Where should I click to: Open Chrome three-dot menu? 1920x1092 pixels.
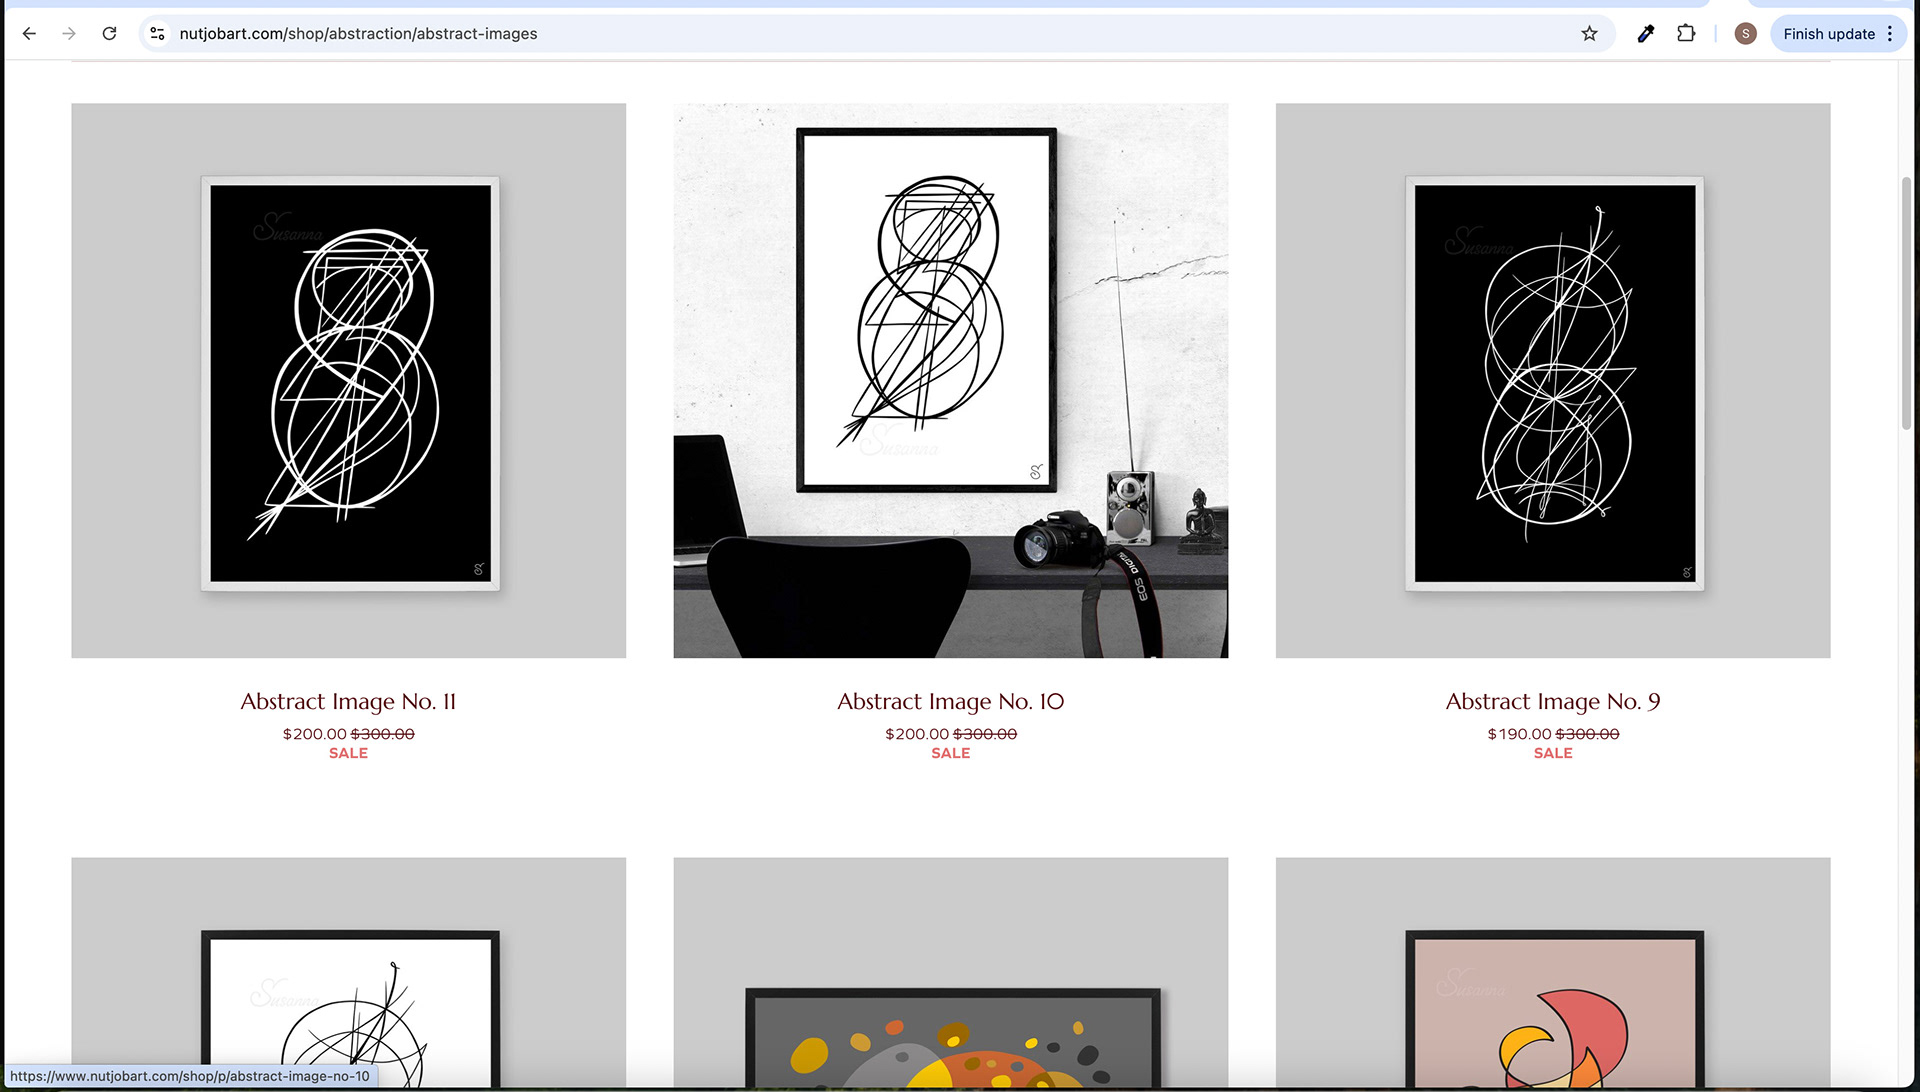click(1890, 34)
